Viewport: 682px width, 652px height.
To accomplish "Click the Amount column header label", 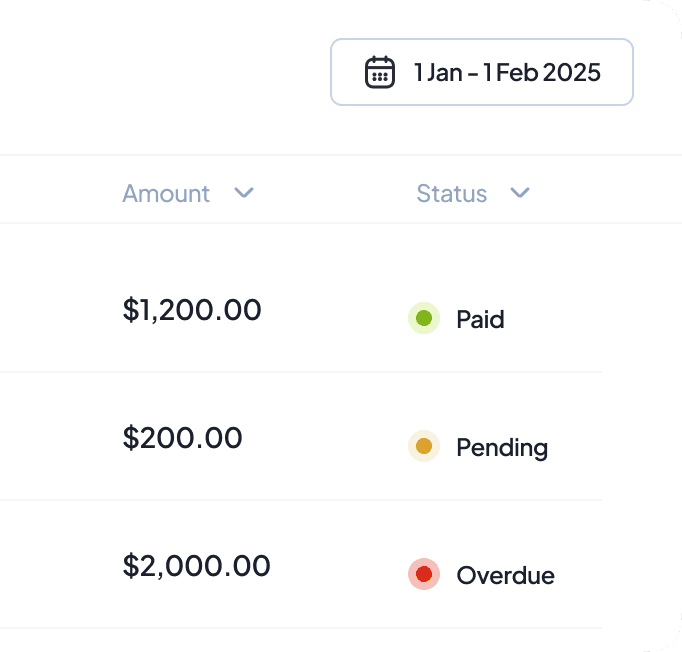I will 166,193.
